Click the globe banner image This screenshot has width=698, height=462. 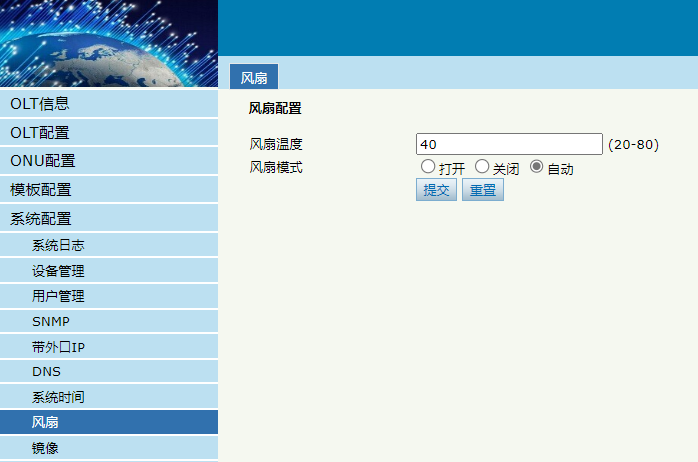point(109,43)
